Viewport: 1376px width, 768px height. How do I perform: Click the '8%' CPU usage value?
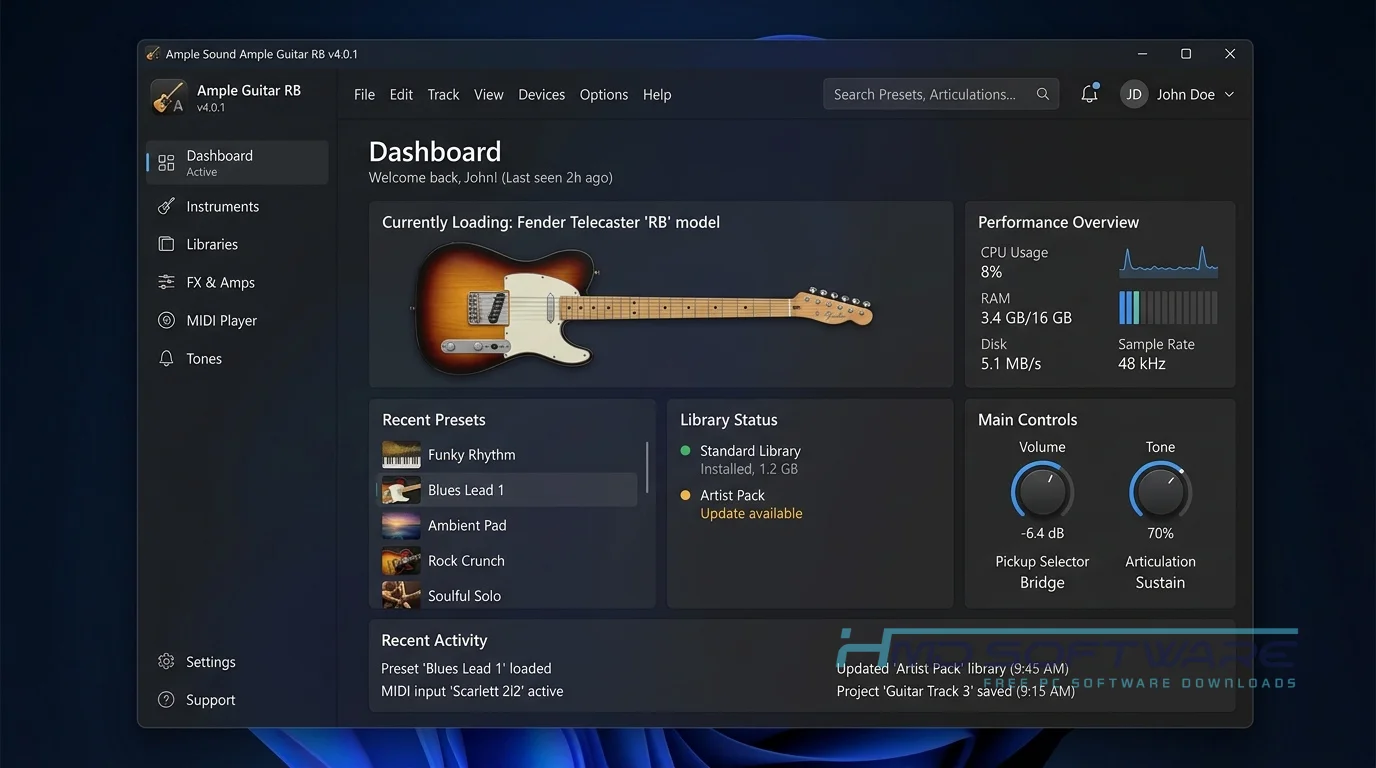[x=991, y=272]
